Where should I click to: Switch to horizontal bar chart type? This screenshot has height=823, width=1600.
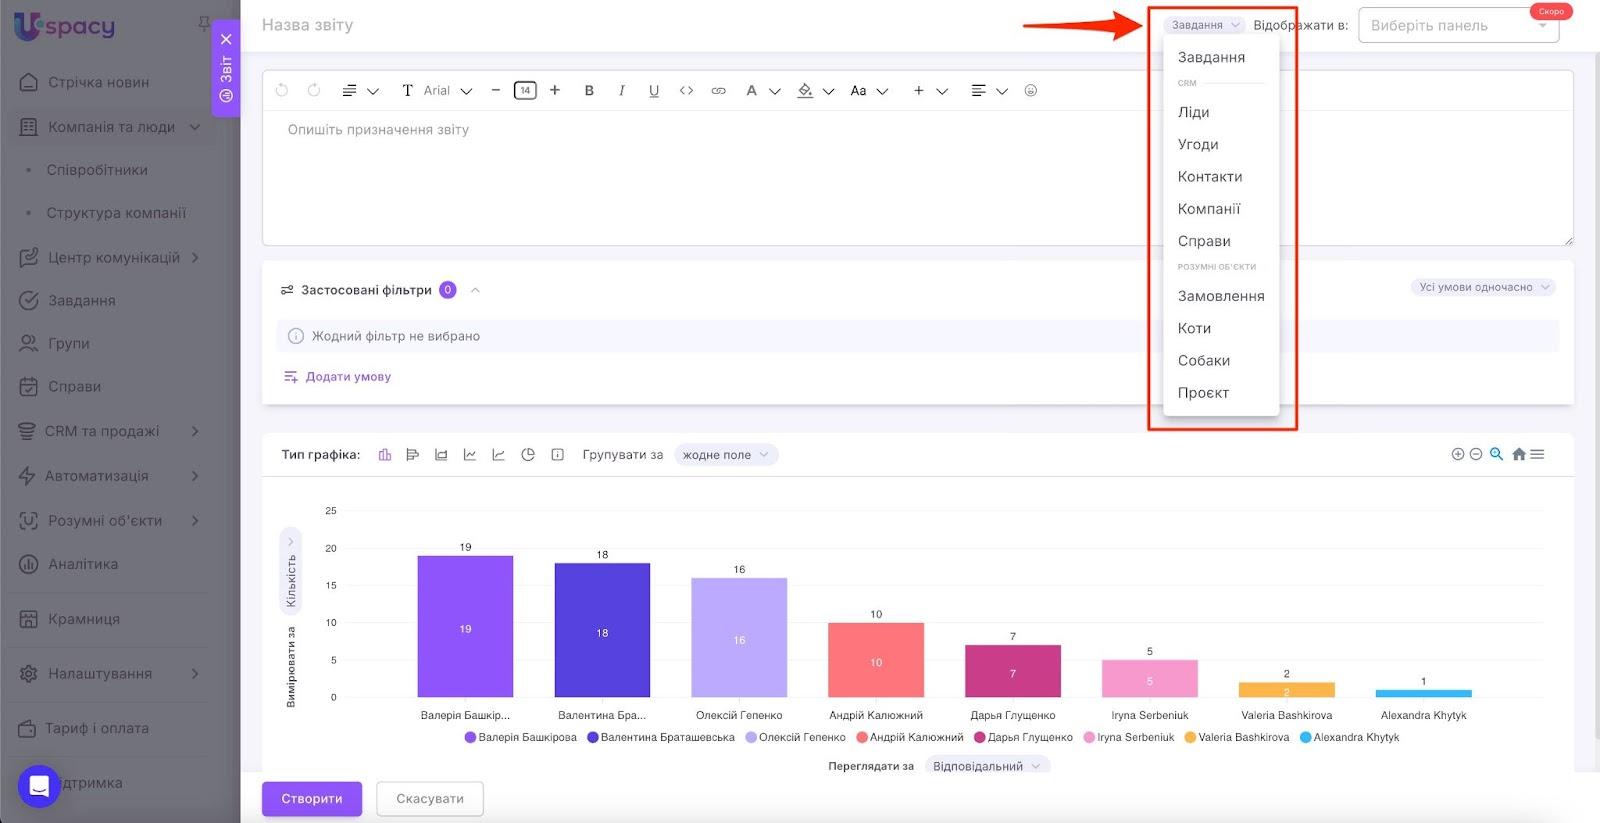[412, 455]
